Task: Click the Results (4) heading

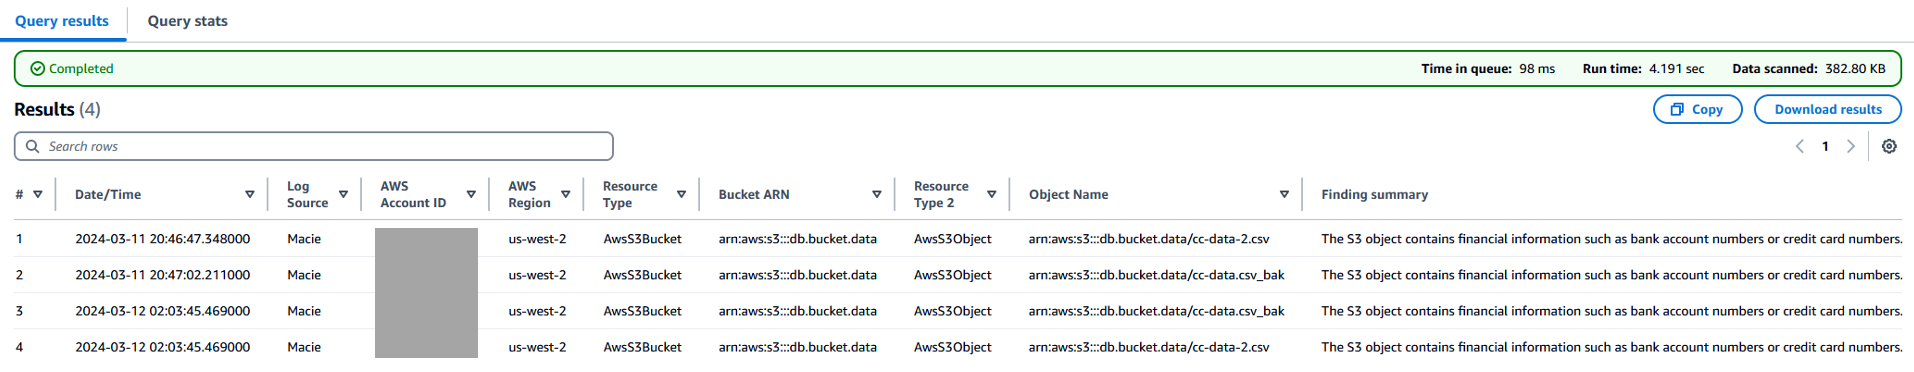Action: 57,109
